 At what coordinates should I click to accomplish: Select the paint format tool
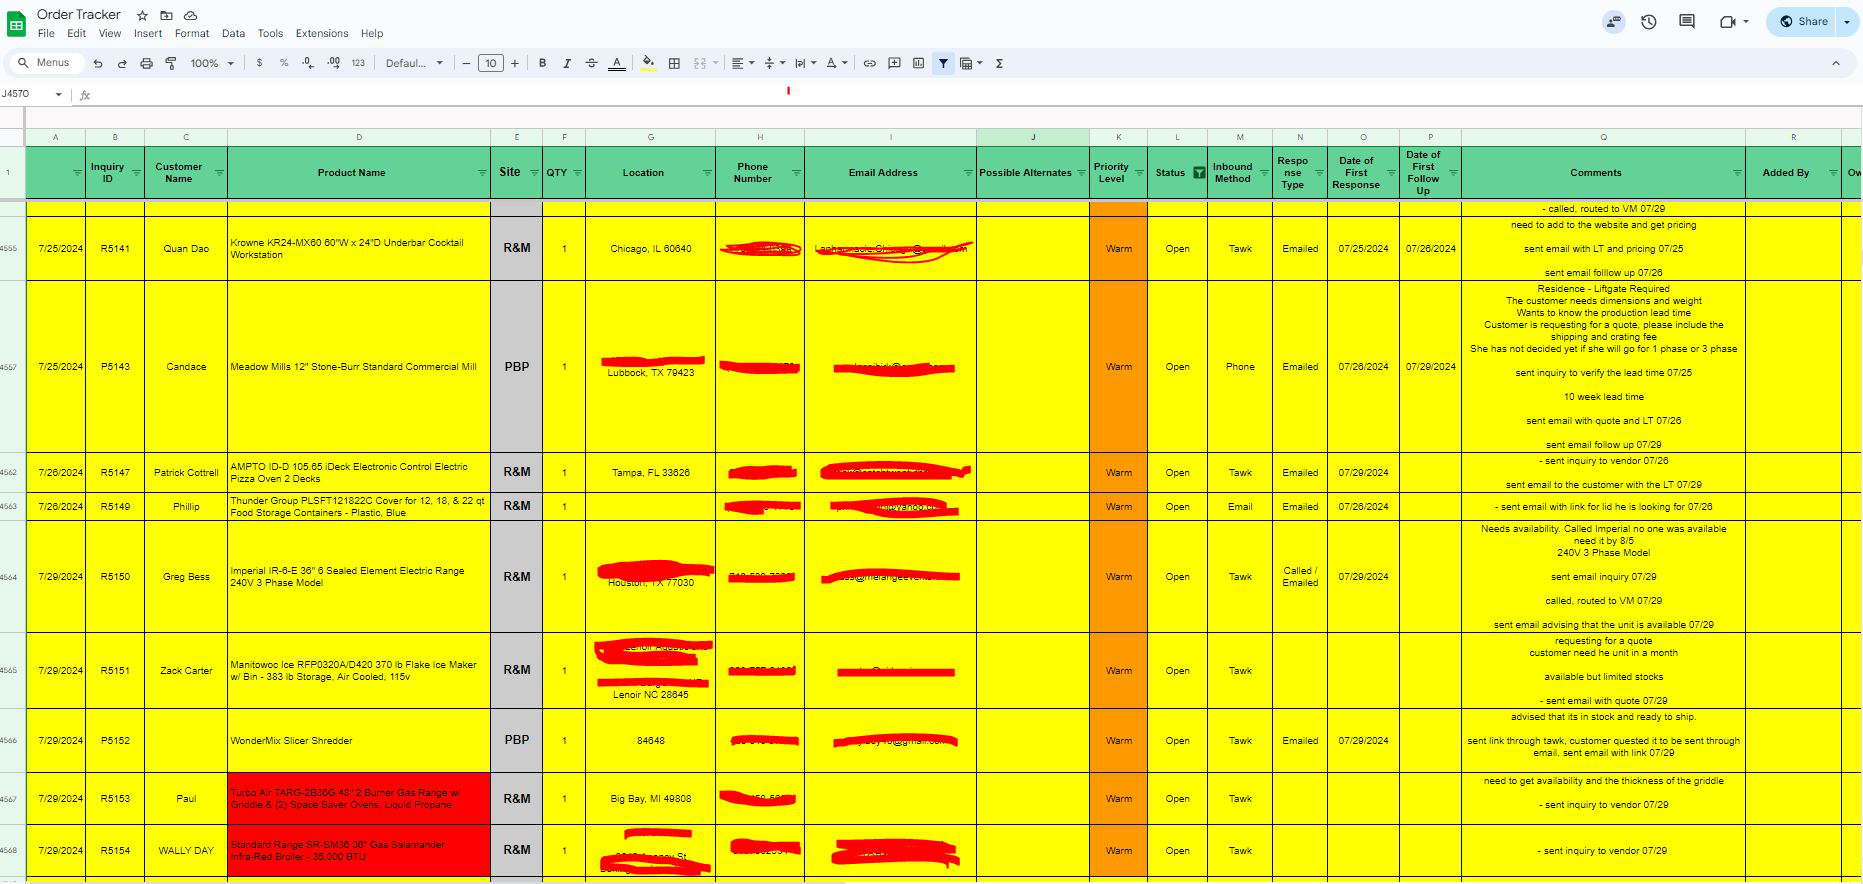(x=171, y=63)
